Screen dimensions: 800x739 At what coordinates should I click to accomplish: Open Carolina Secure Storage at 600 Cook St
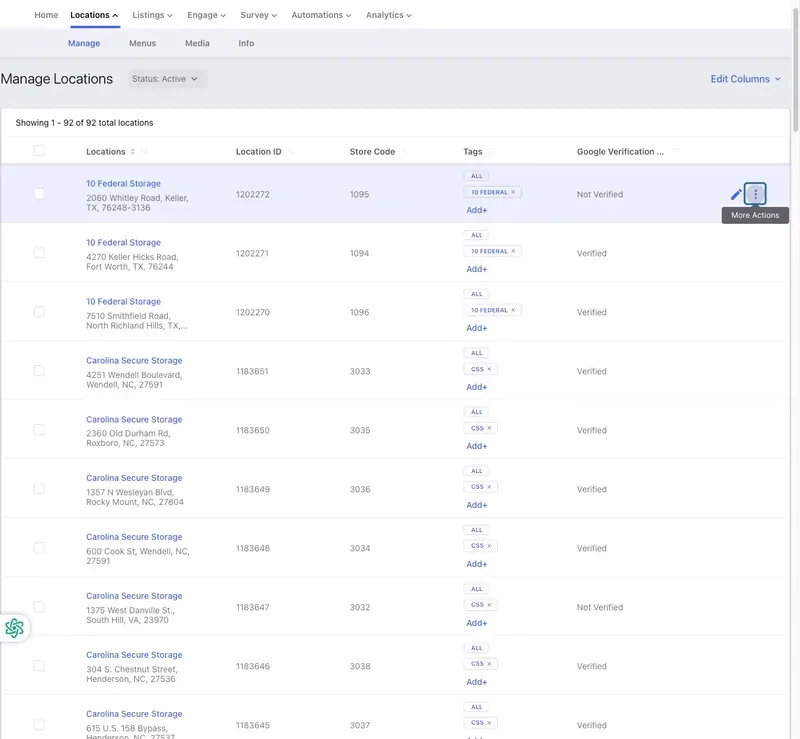pos(134,537)
